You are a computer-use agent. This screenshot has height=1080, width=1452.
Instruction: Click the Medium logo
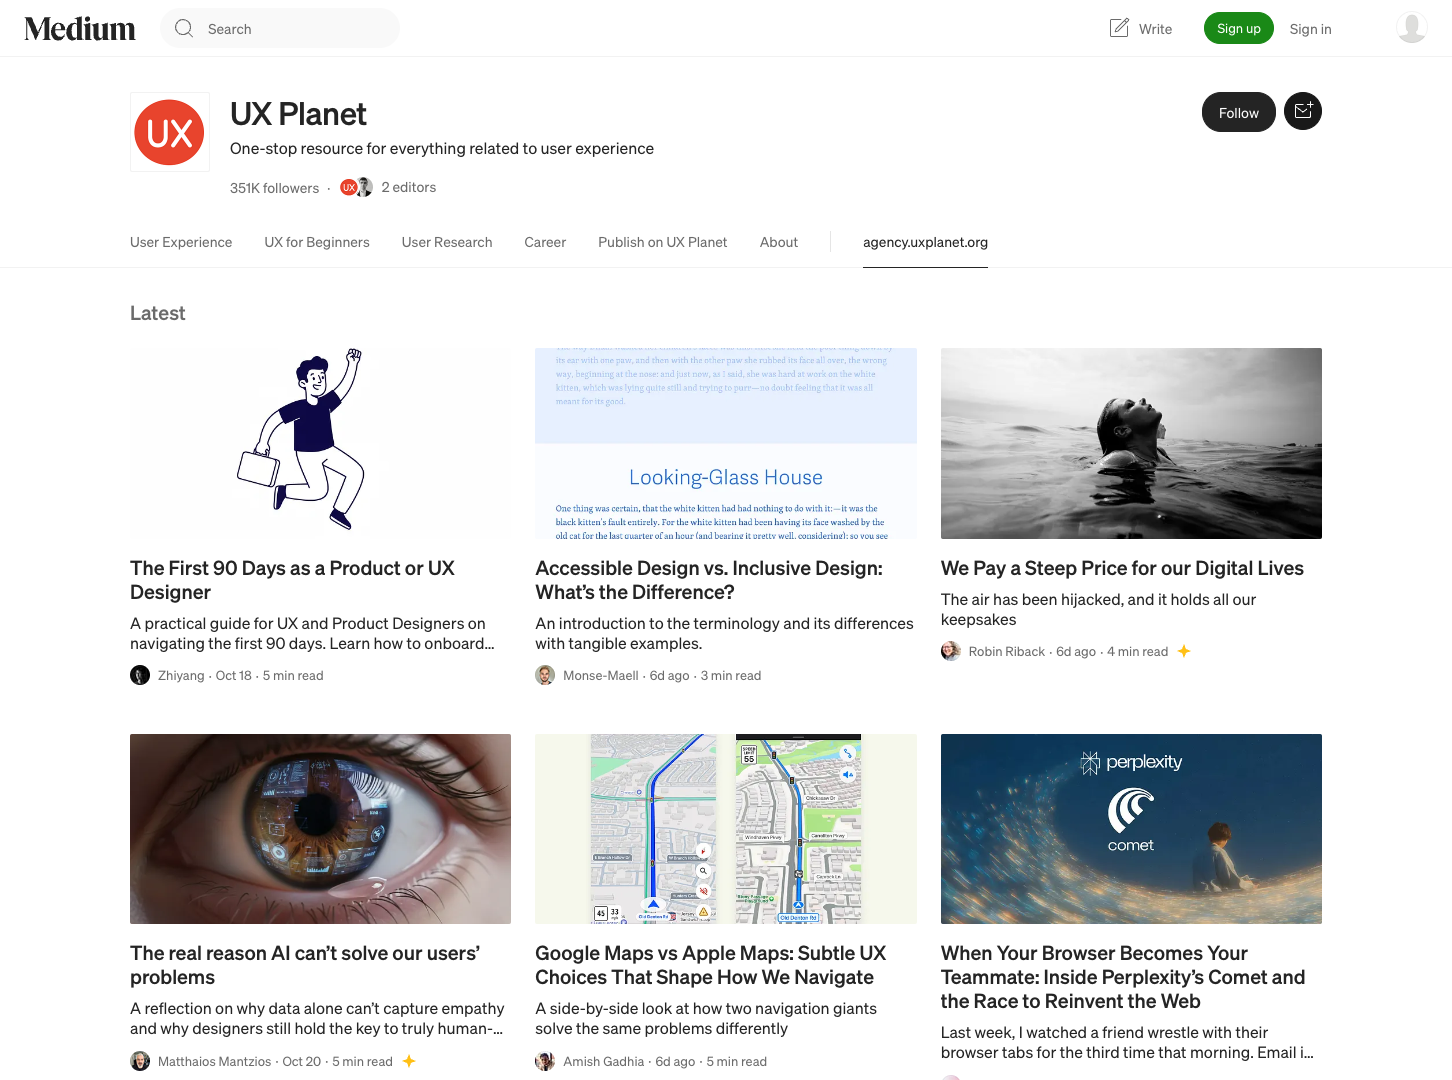80,29
